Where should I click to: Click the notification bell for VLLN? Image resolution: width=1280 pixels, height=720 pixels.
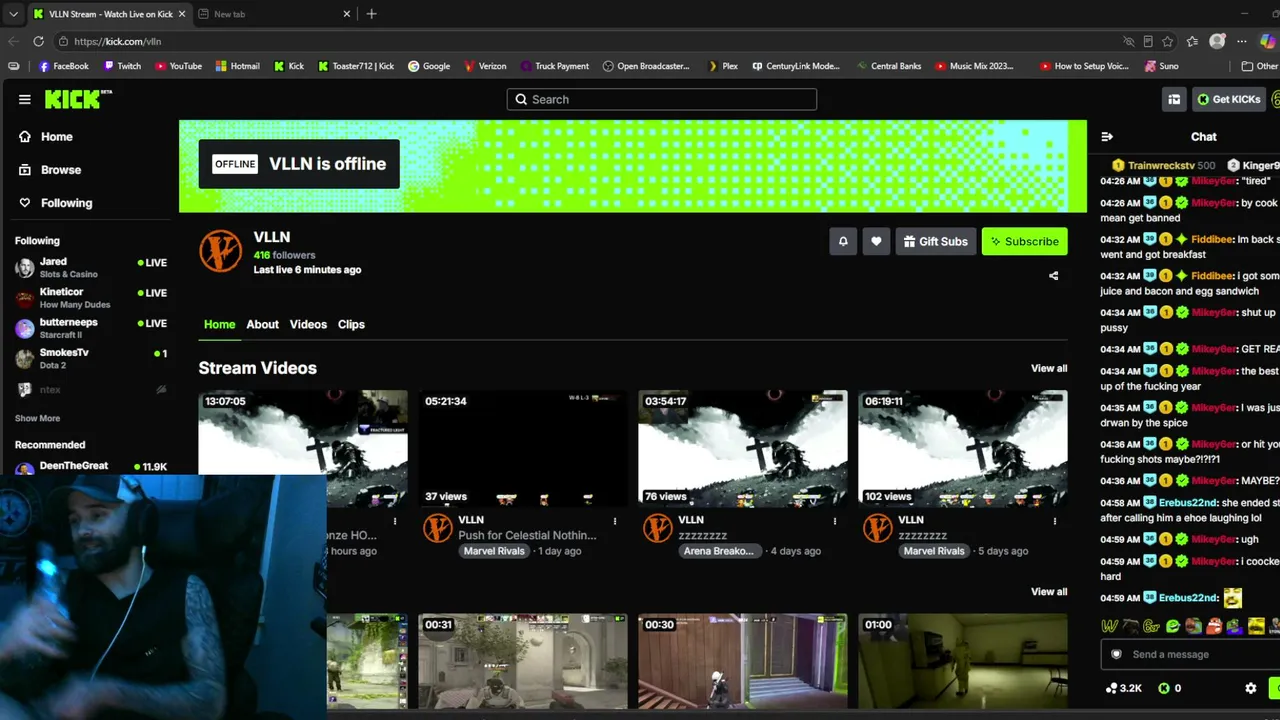click(843, 241)
